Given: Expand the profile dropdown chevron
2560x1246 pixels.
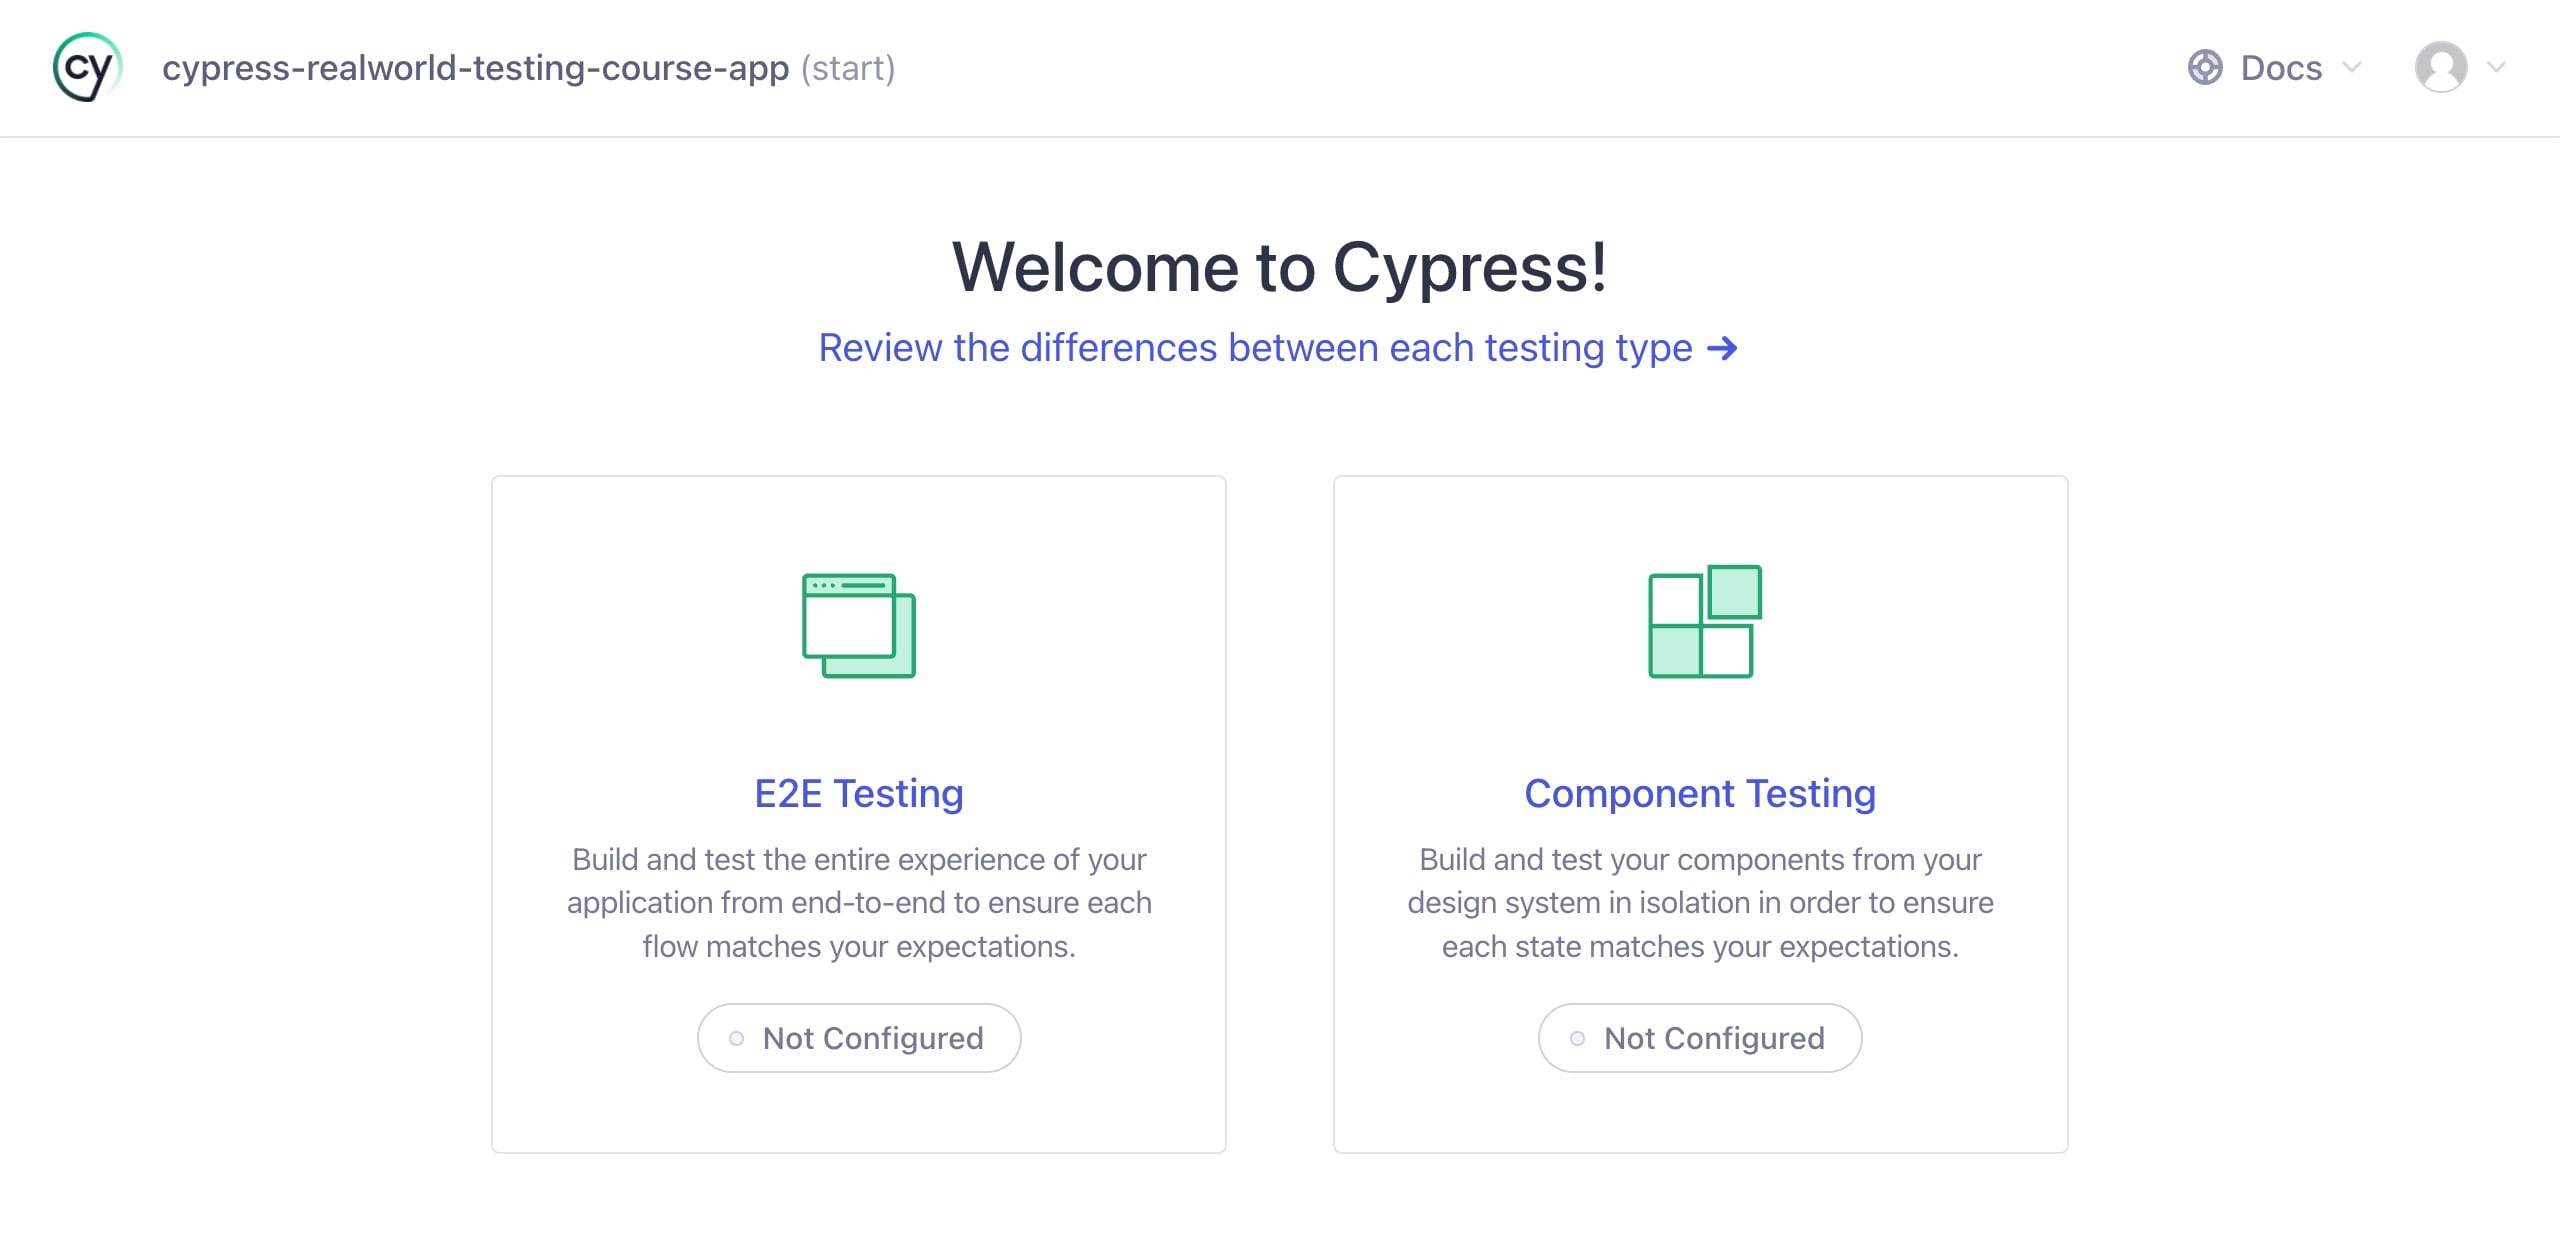Looking at the screenshot, I should point(2493,67).
